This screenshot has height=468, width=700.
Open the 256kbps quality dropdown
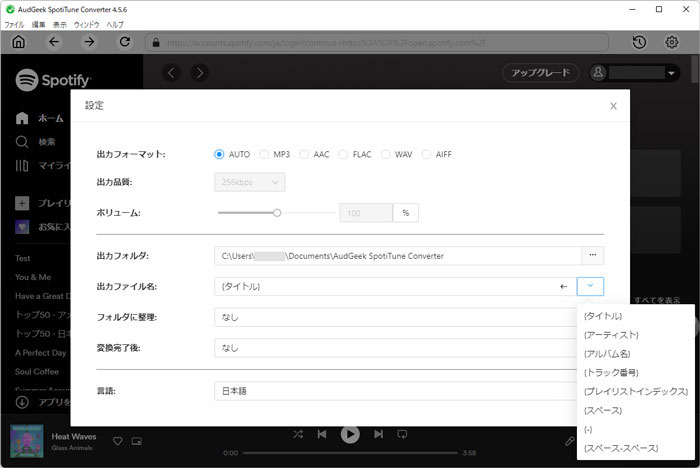point(250,182)
